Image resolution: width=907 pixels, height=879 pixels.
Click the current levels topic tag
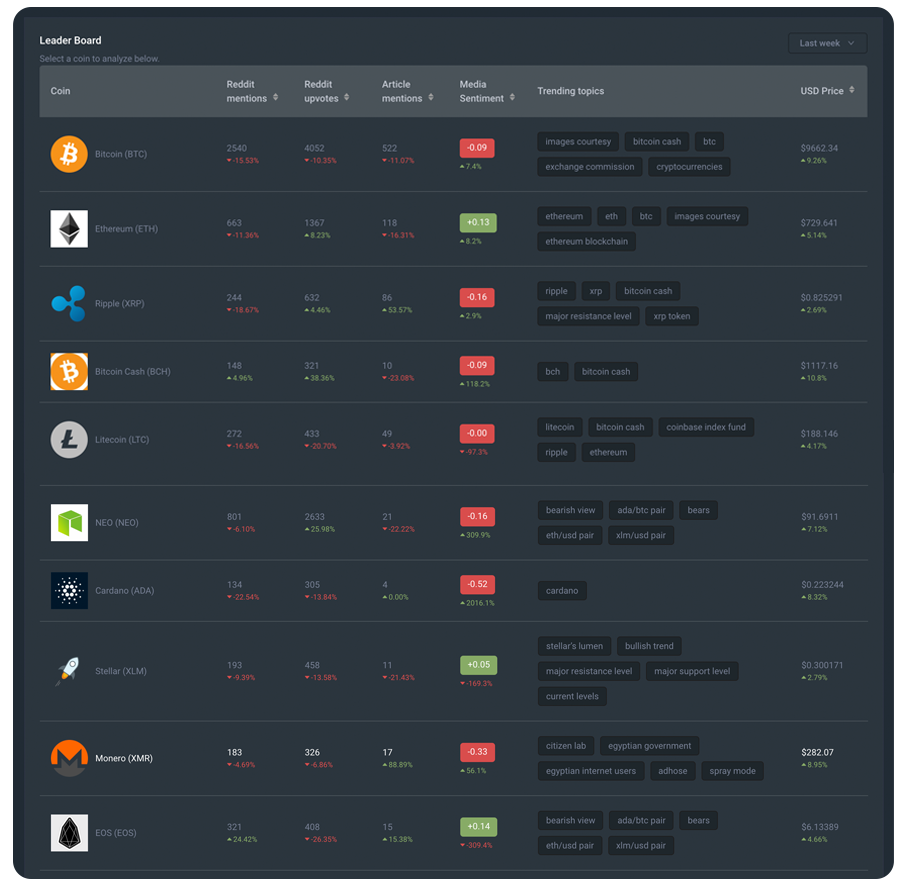(572, 696)
